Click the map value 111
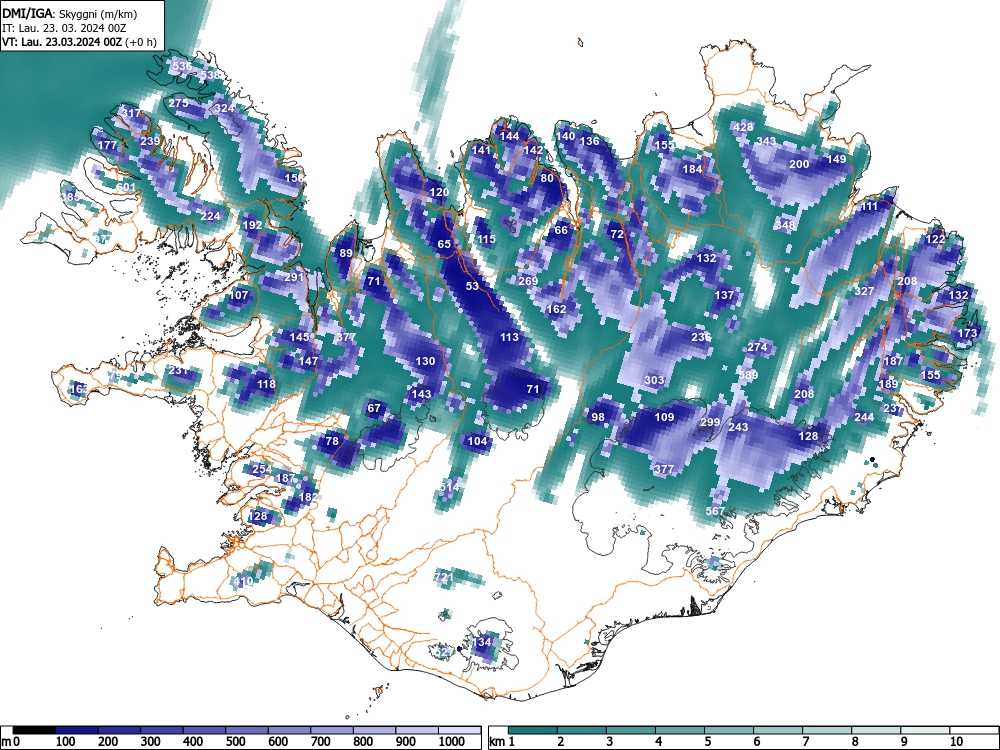 coord(869,207)
